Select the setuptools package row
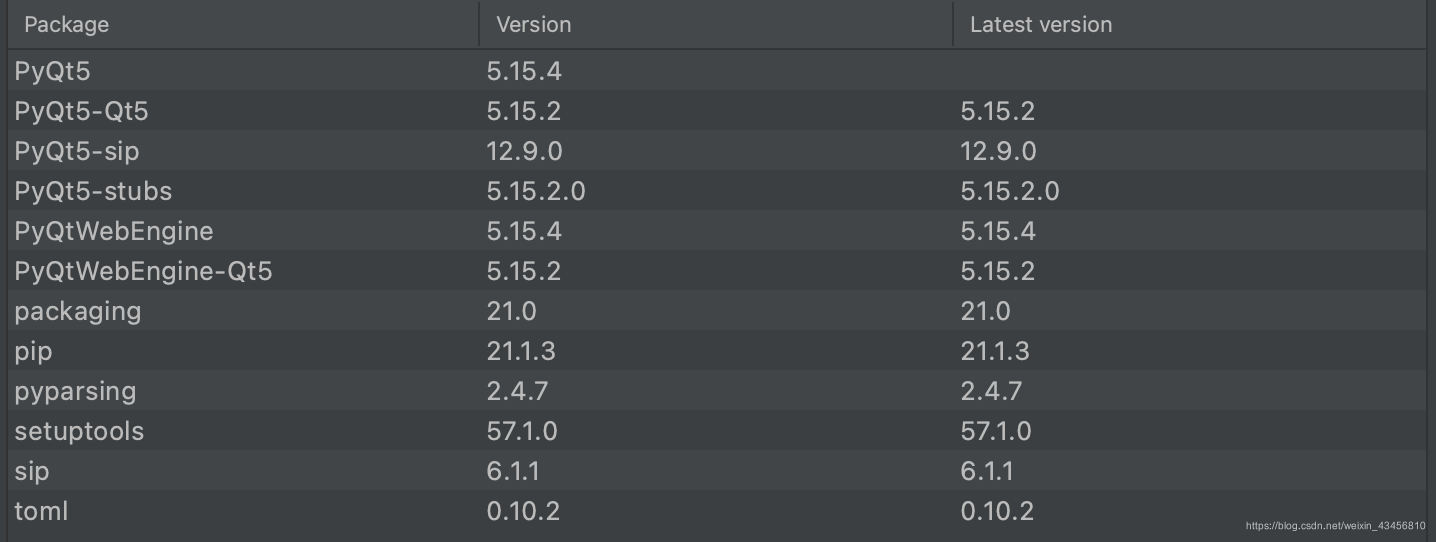The image size is (1436, 542). coord(79,431)
